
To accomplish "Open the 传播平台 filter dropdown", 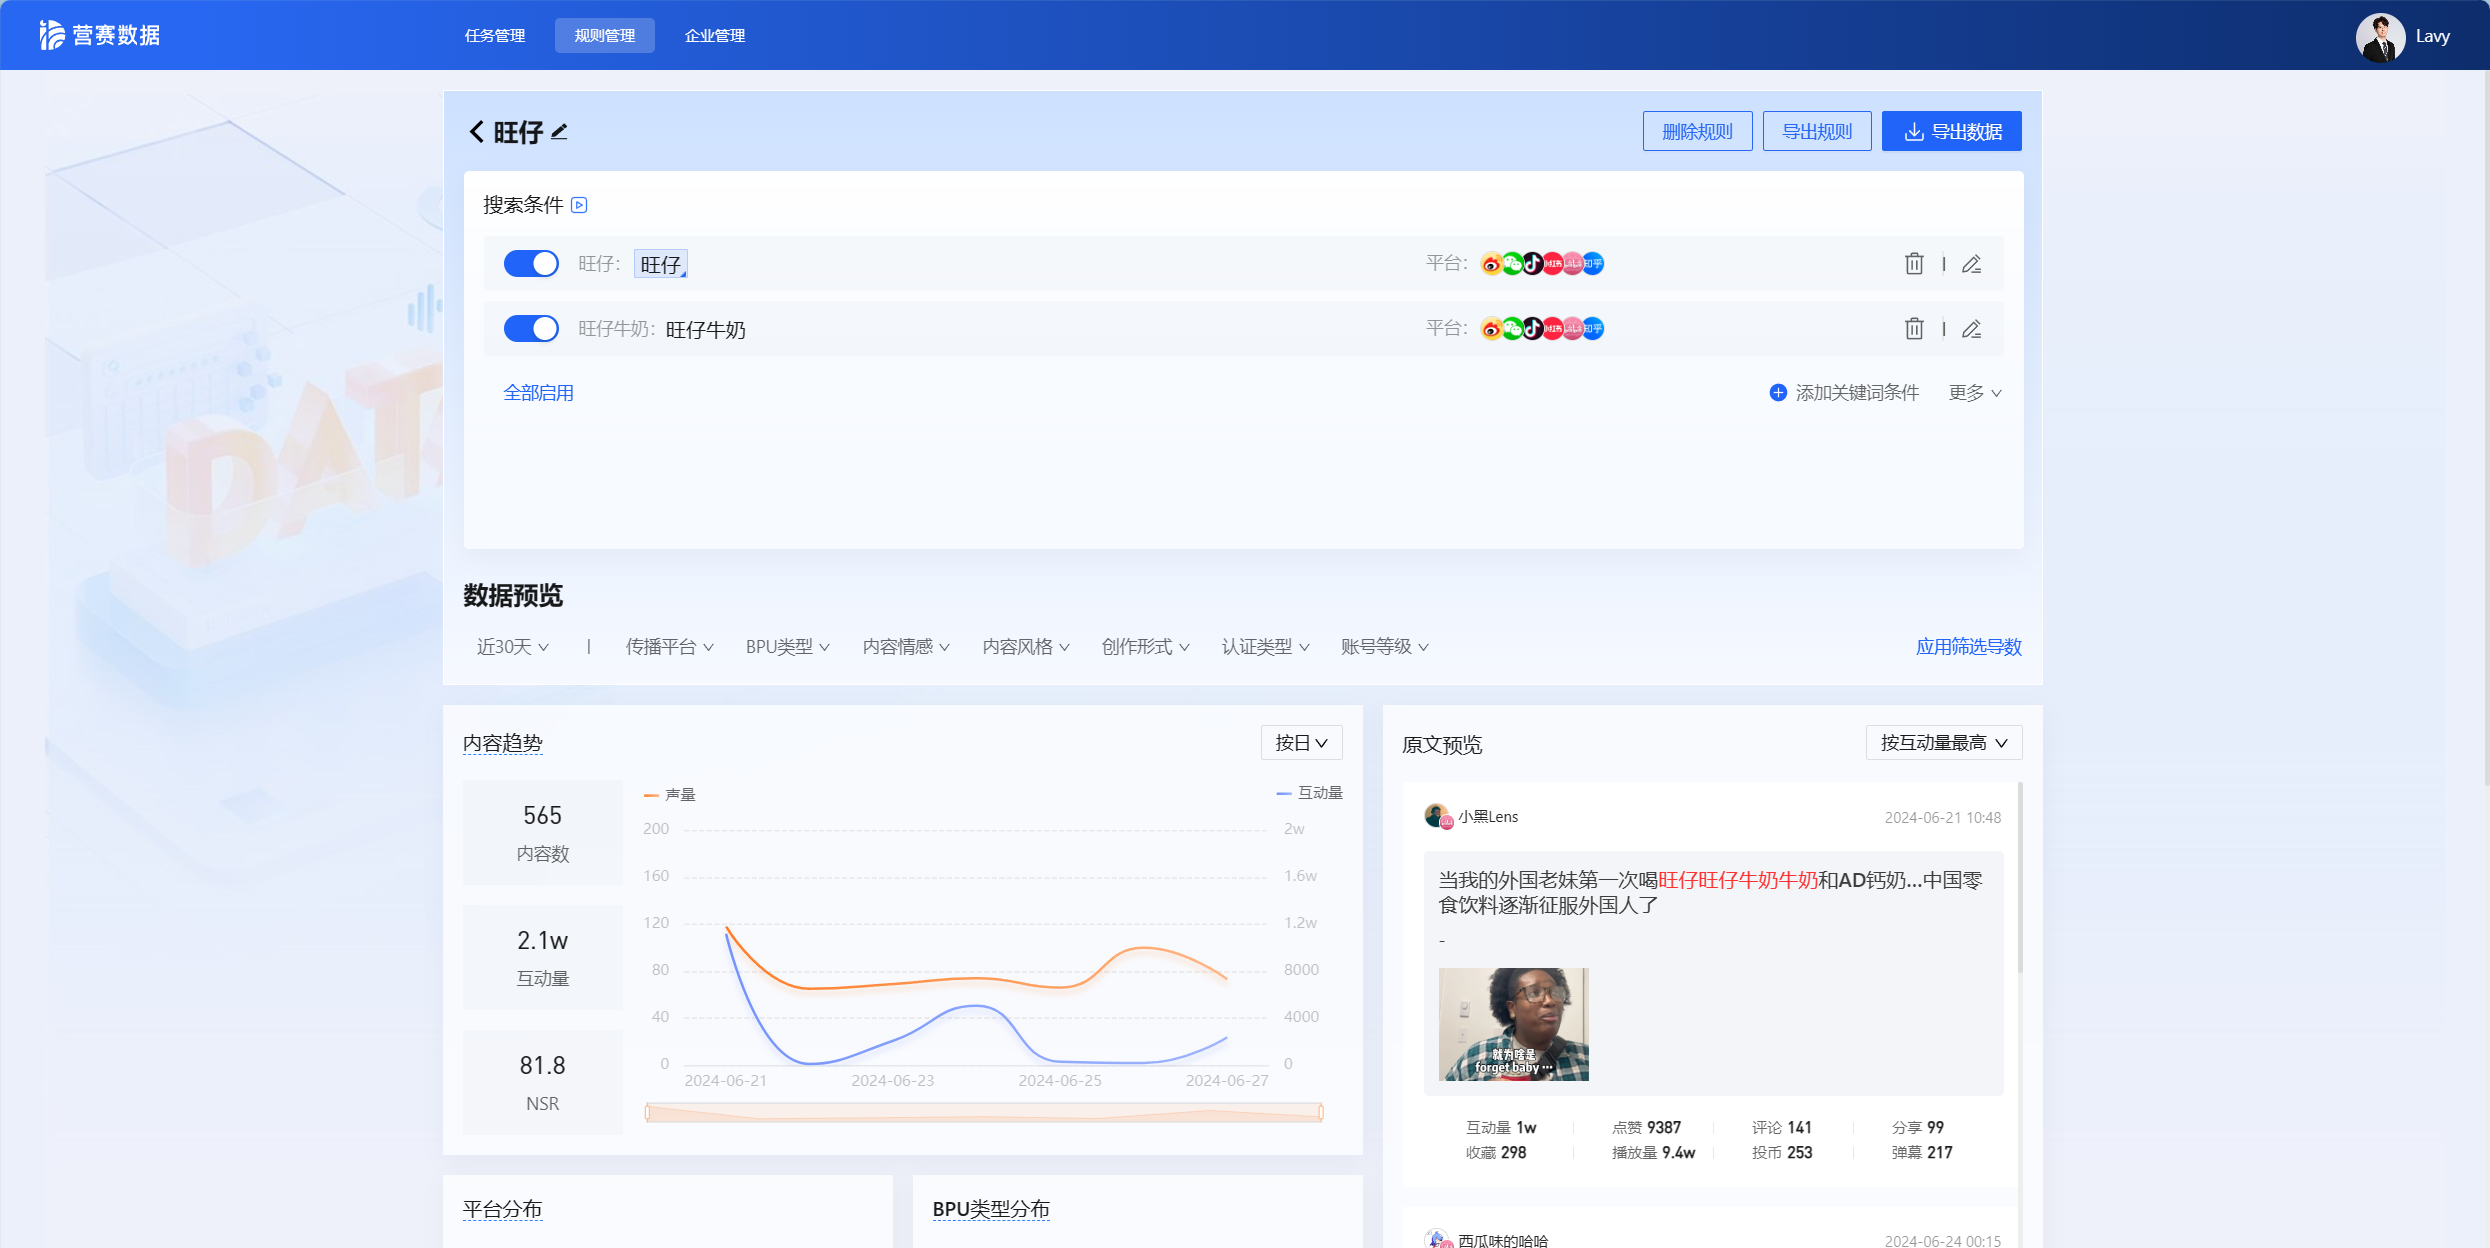I will click(x=669, y=647).
